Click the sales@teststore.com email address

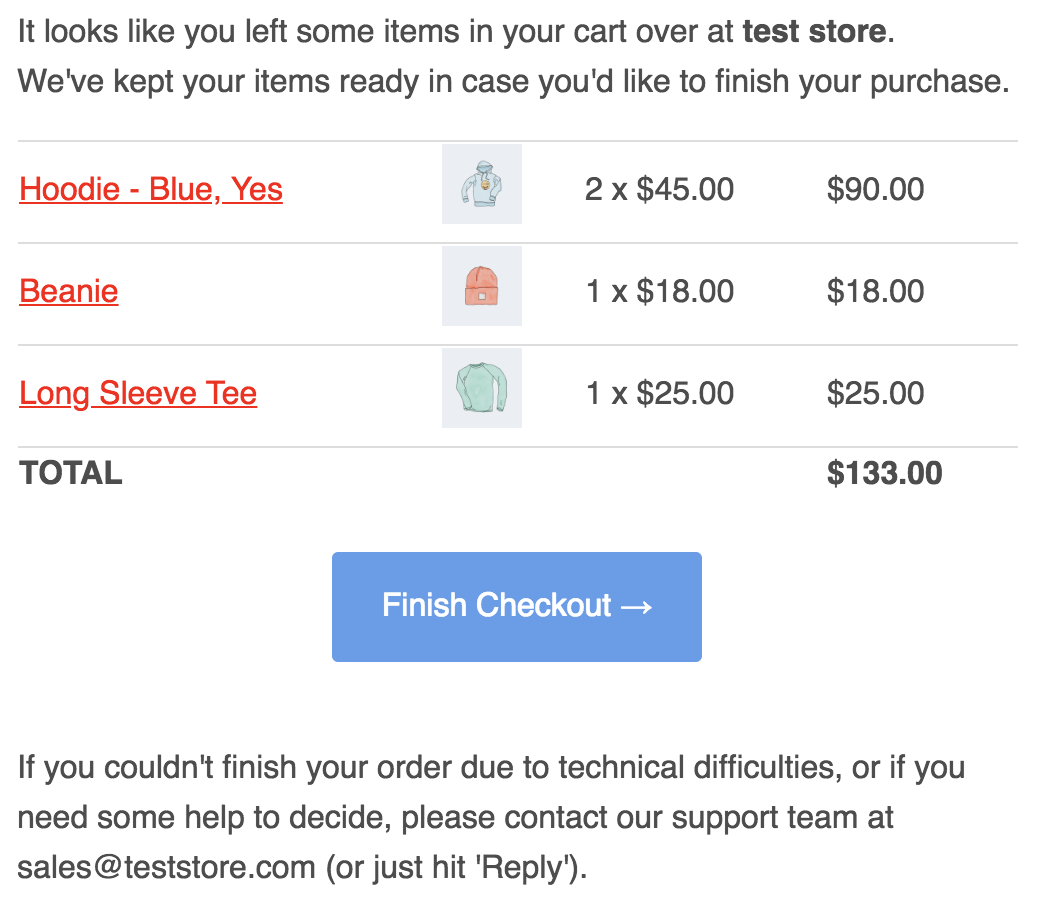[166, 867]
